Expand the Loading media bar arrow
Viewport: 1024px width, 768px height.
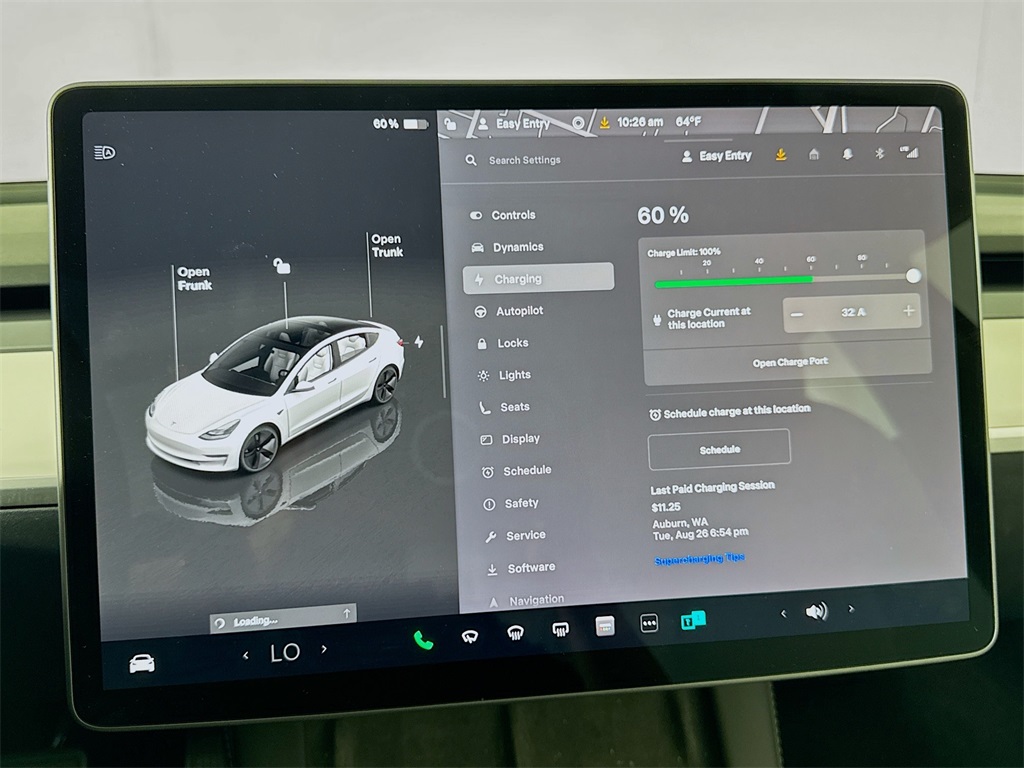[347, 613]
